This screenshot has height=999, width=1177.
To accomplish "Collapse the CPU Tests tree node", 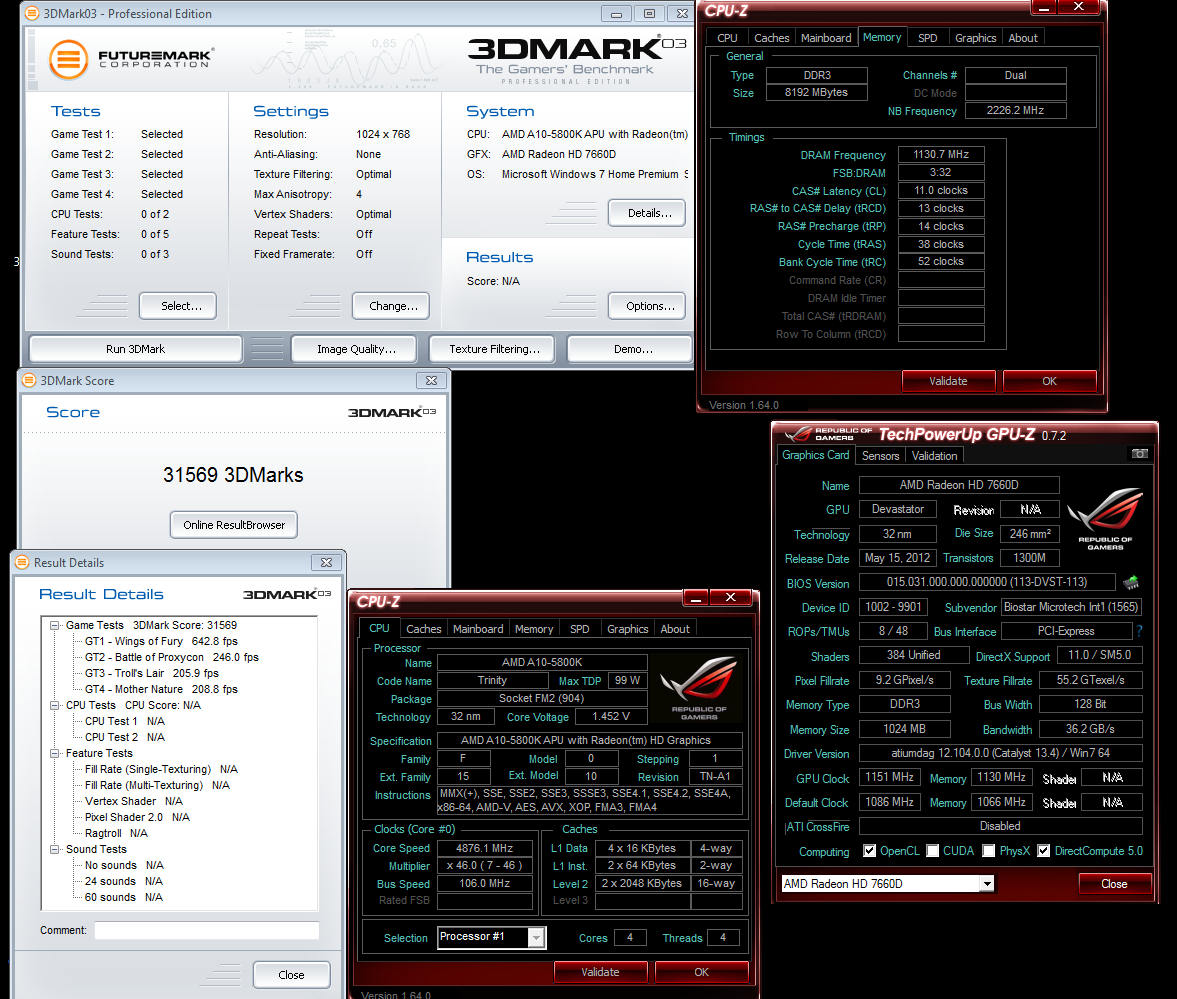I will [x=55, y=706].
